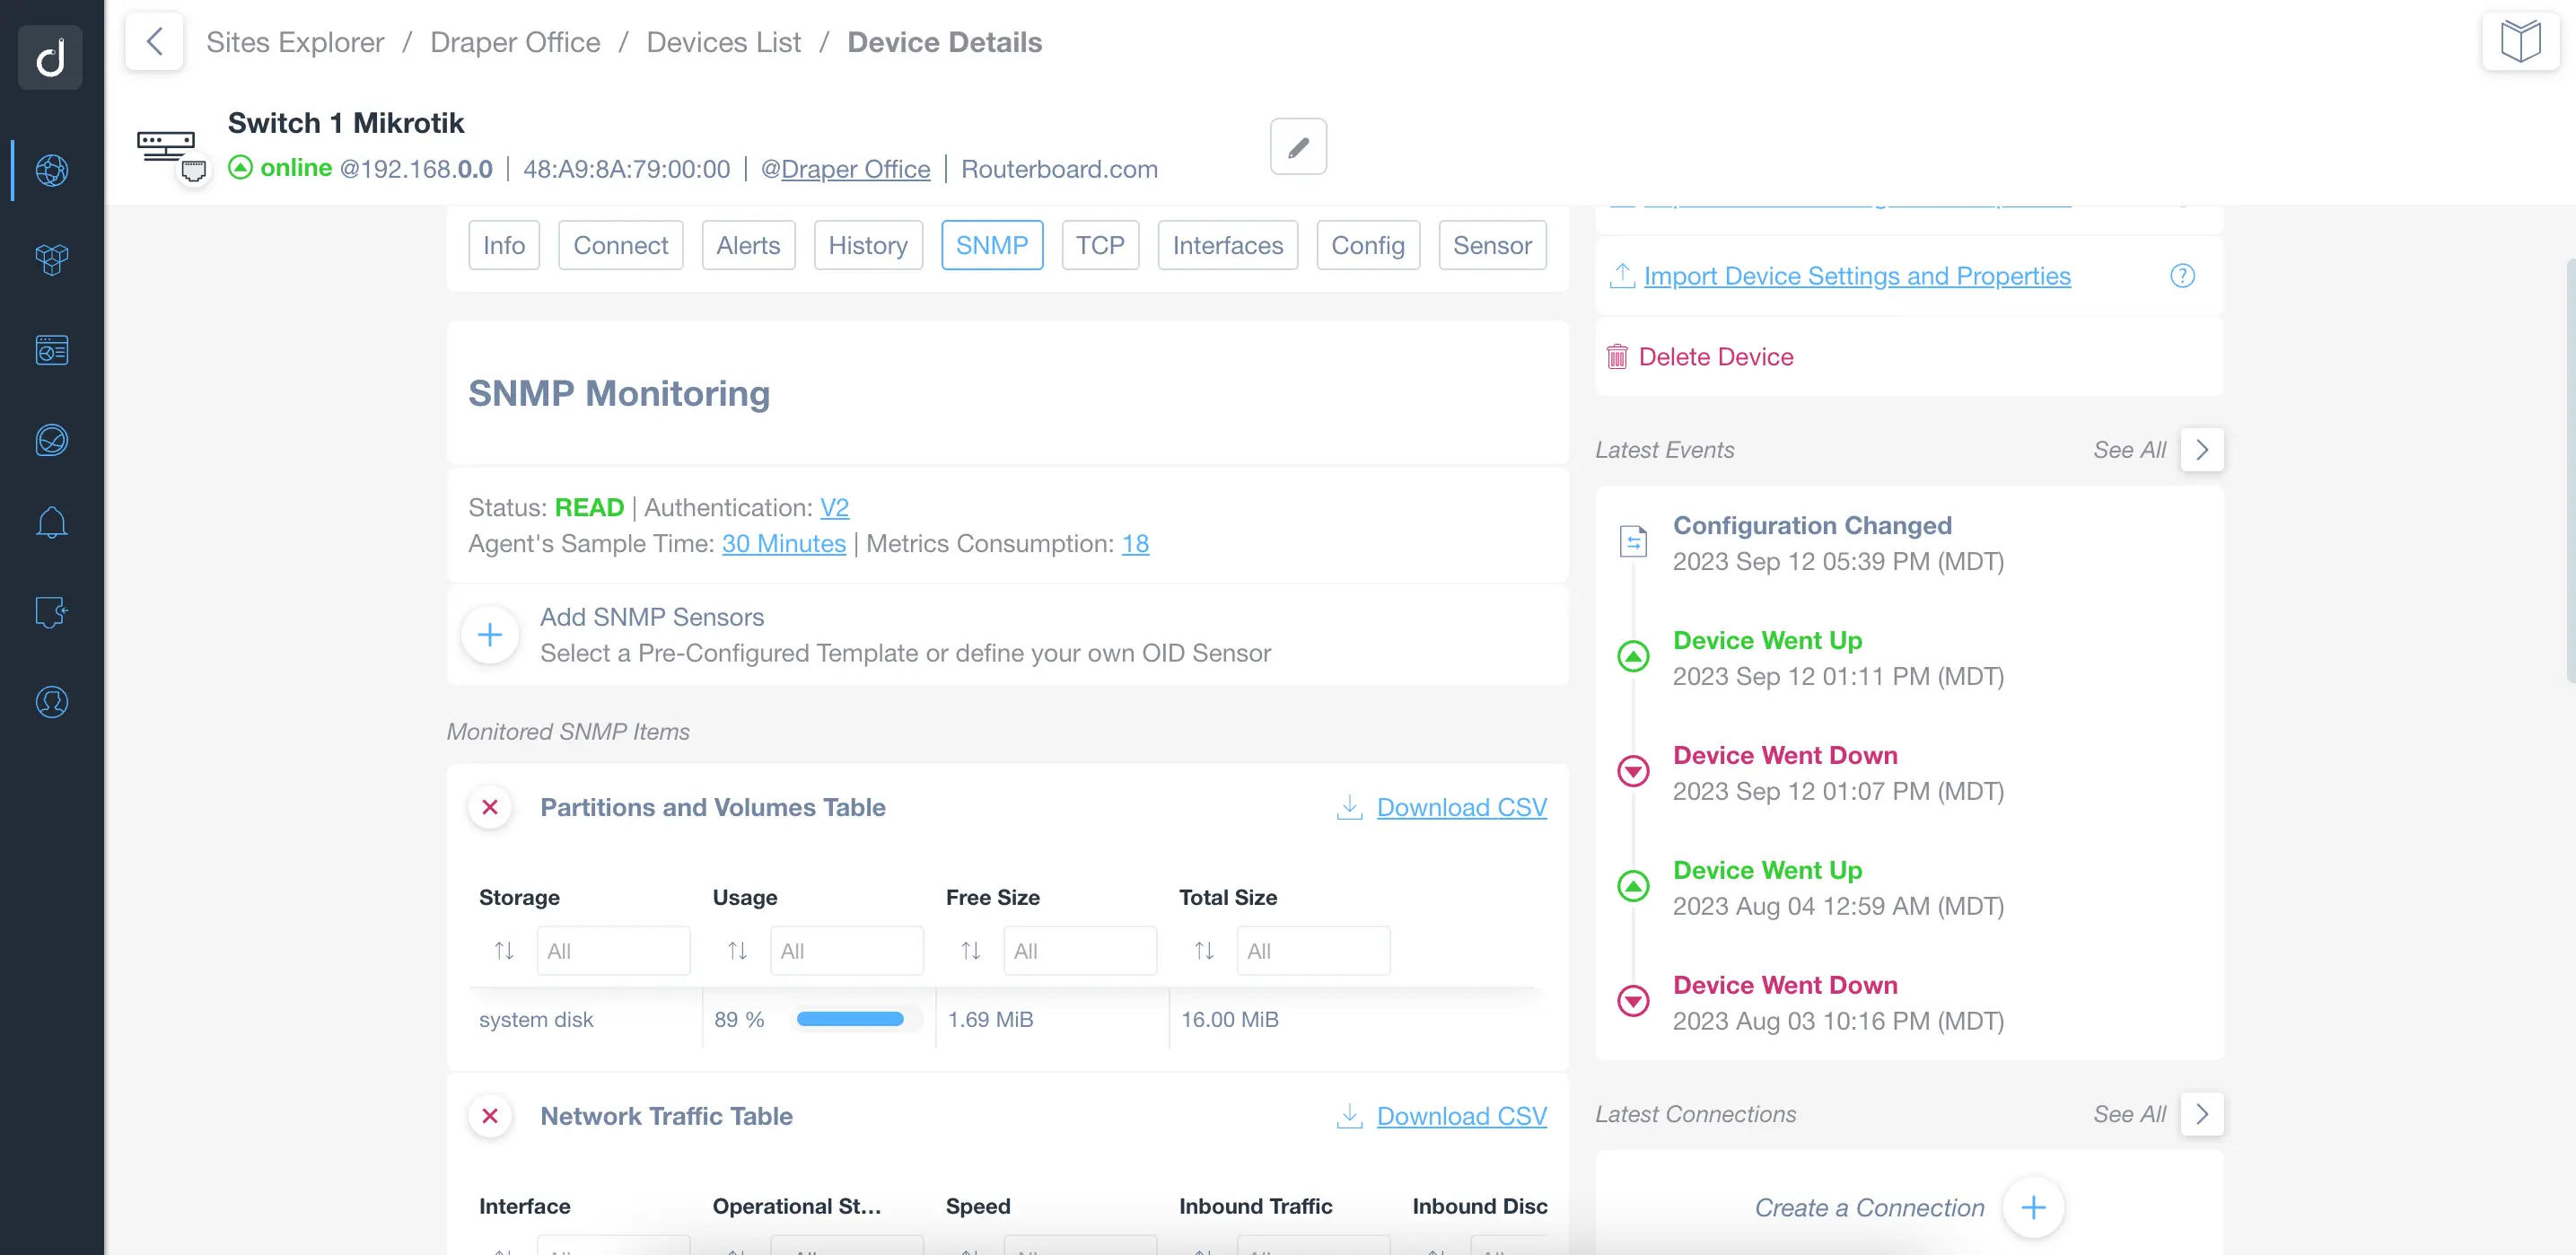
Task: Select the SNMP tab
Action: (992, 245)
